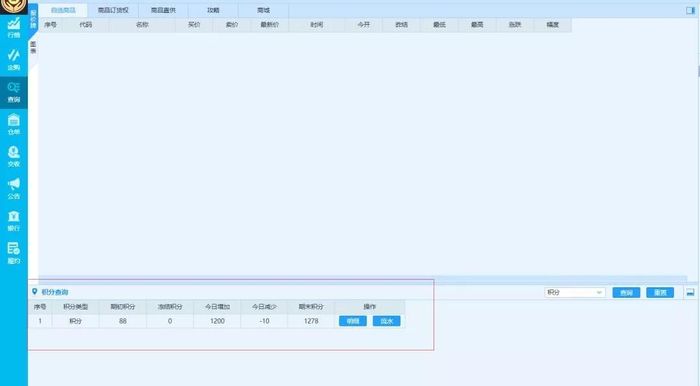Viewport: 700px width, 386px height.
Task: Open the 银行 bank sidebar icon
Action: coord(14,221)
